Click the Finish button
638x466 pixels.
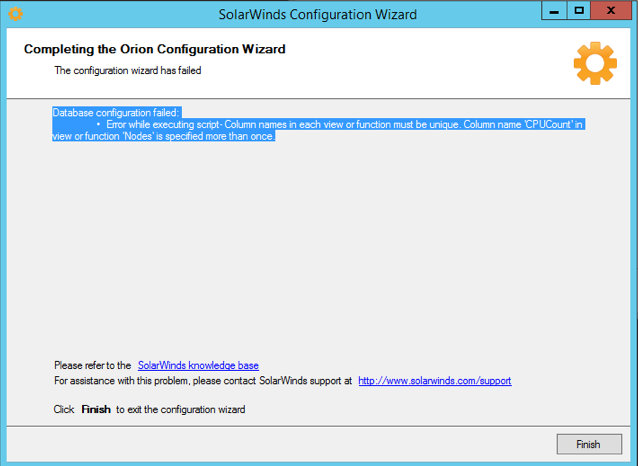(x=589, y=444)
